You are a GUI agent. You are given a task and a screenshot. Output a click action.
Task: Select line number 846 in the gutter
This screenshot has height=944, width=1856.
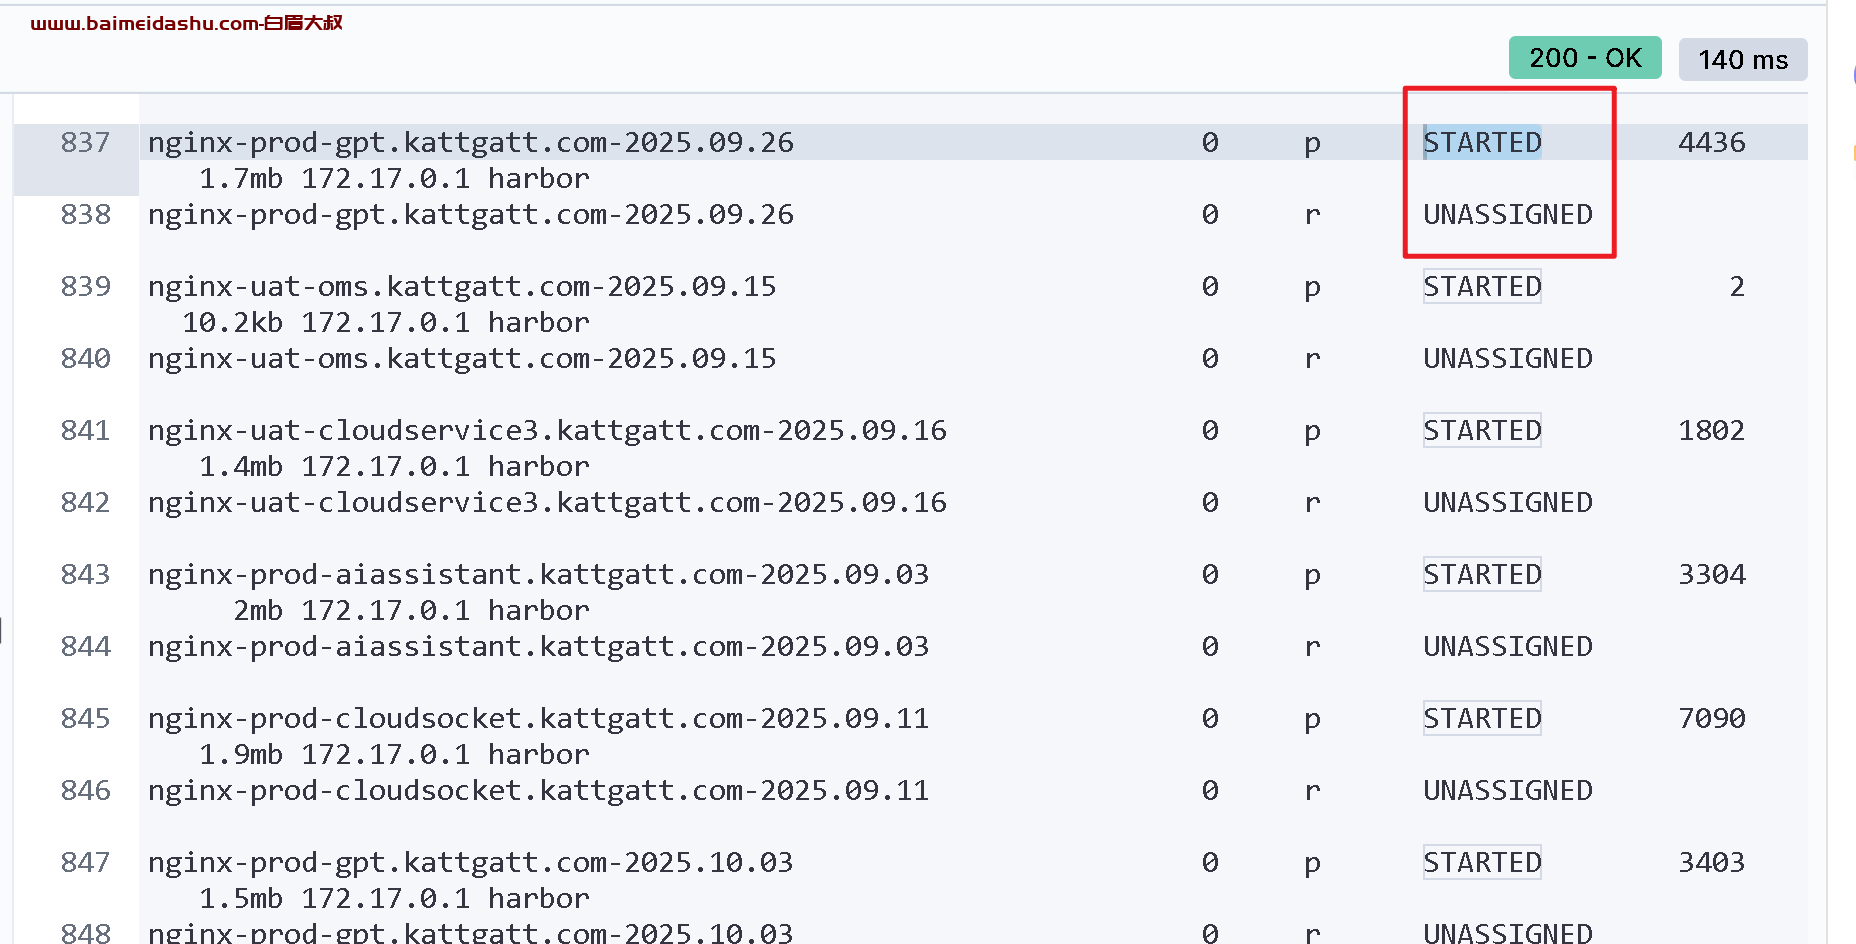(x=85, y=790)
